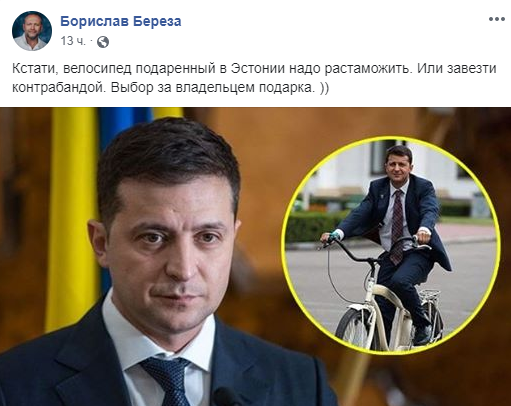Click the bicycle front wheel in inset
Screen dimensions: 511x406
(x=356, y=328)
